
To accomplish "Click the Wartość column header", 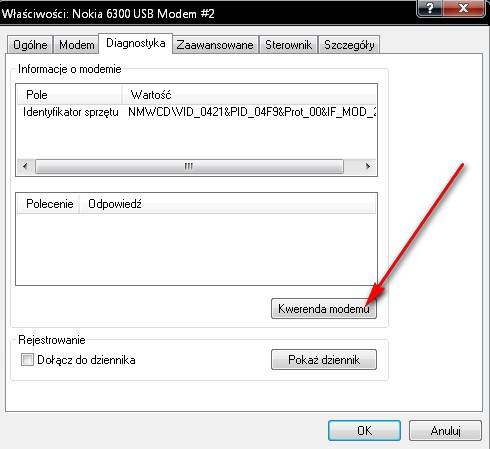I will [249, 95].
